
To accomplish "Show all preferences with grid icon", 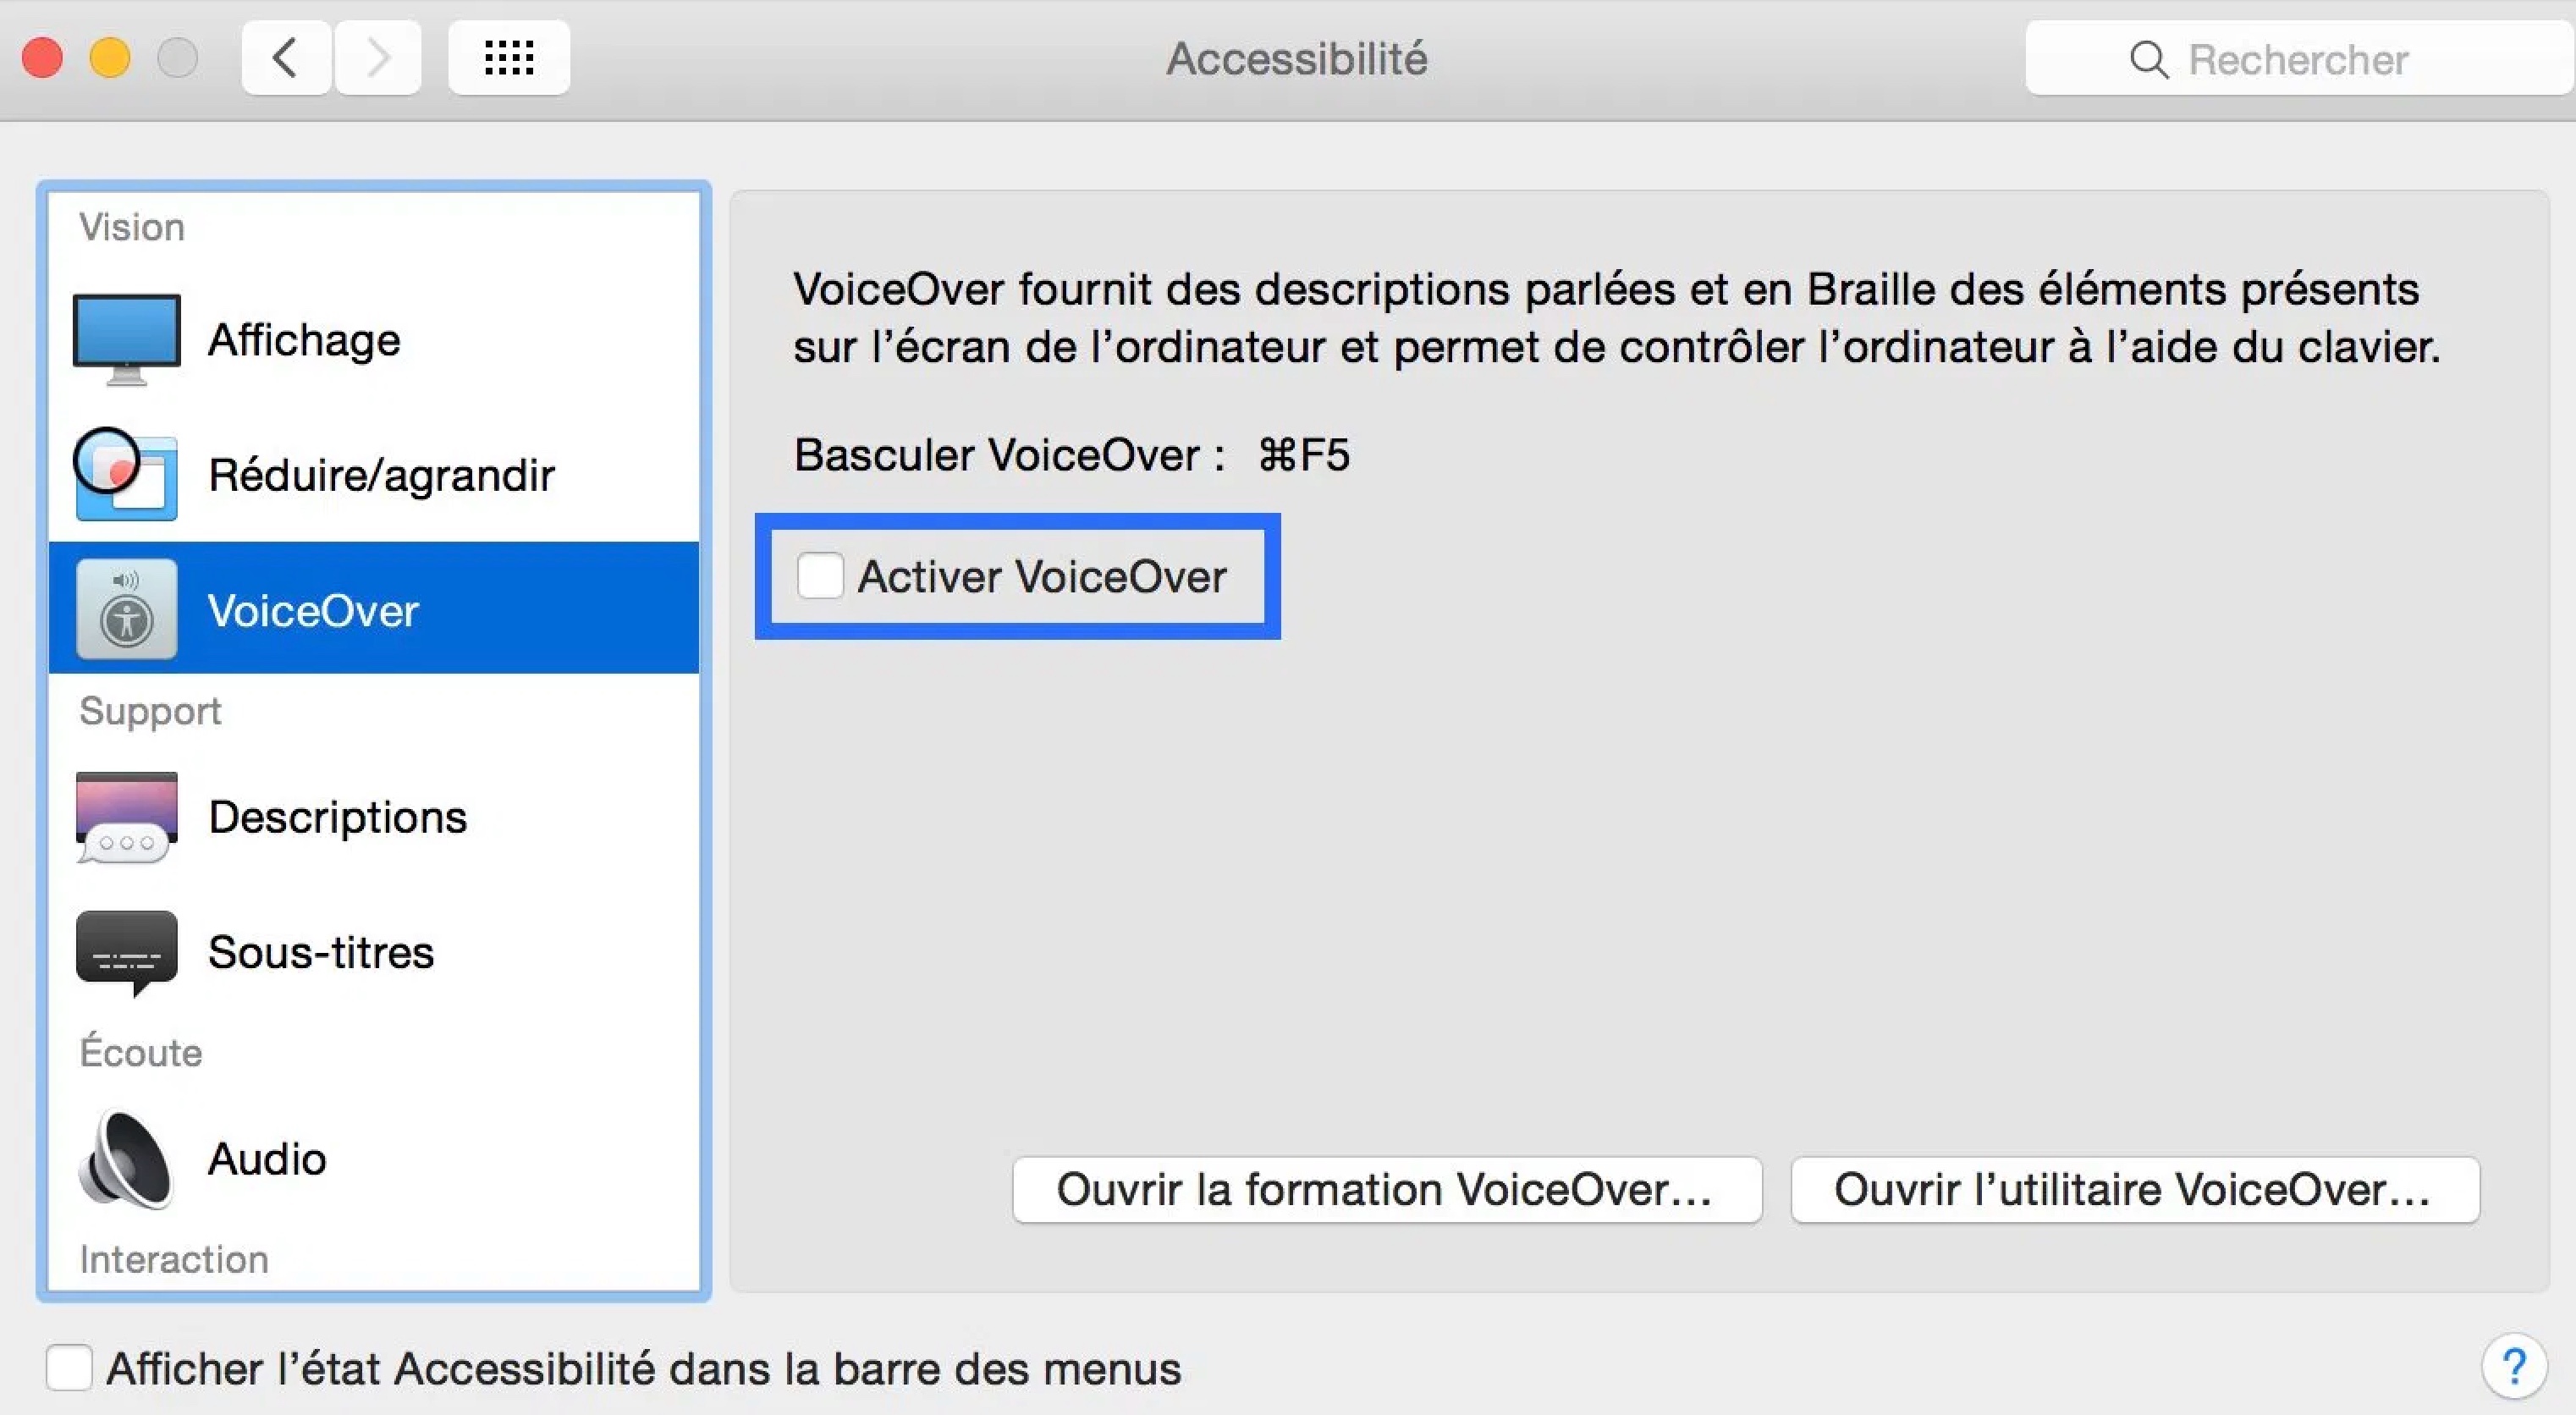I will pos(509,58).
